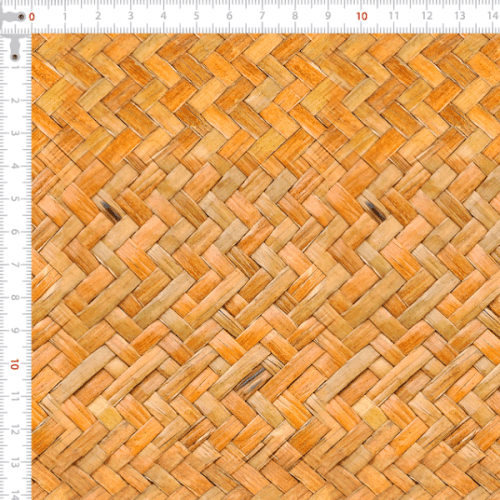Viewport: 500px width, 500px height.
Task: Click the gray streaked strip at bottom center
Action: coord(251,379)
